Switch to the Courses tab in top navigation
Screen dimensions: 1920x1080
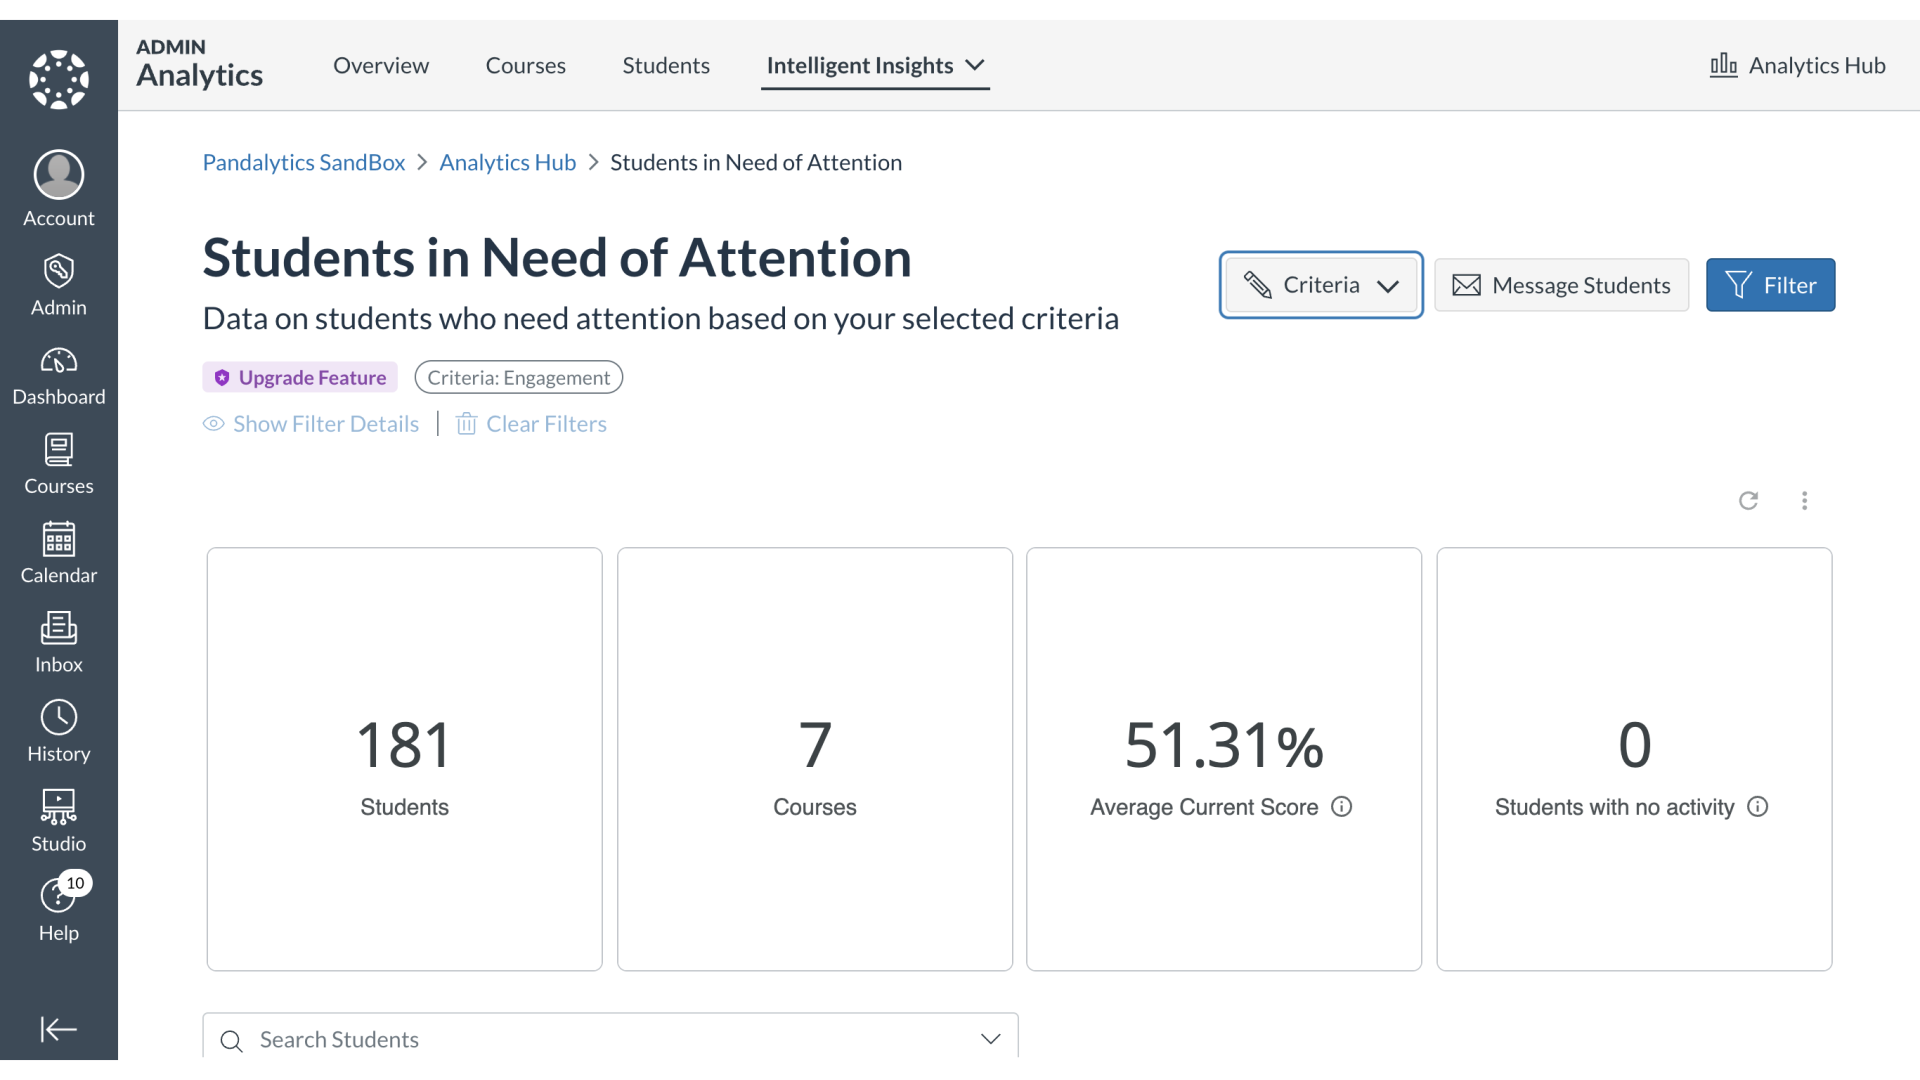point(526,66)
